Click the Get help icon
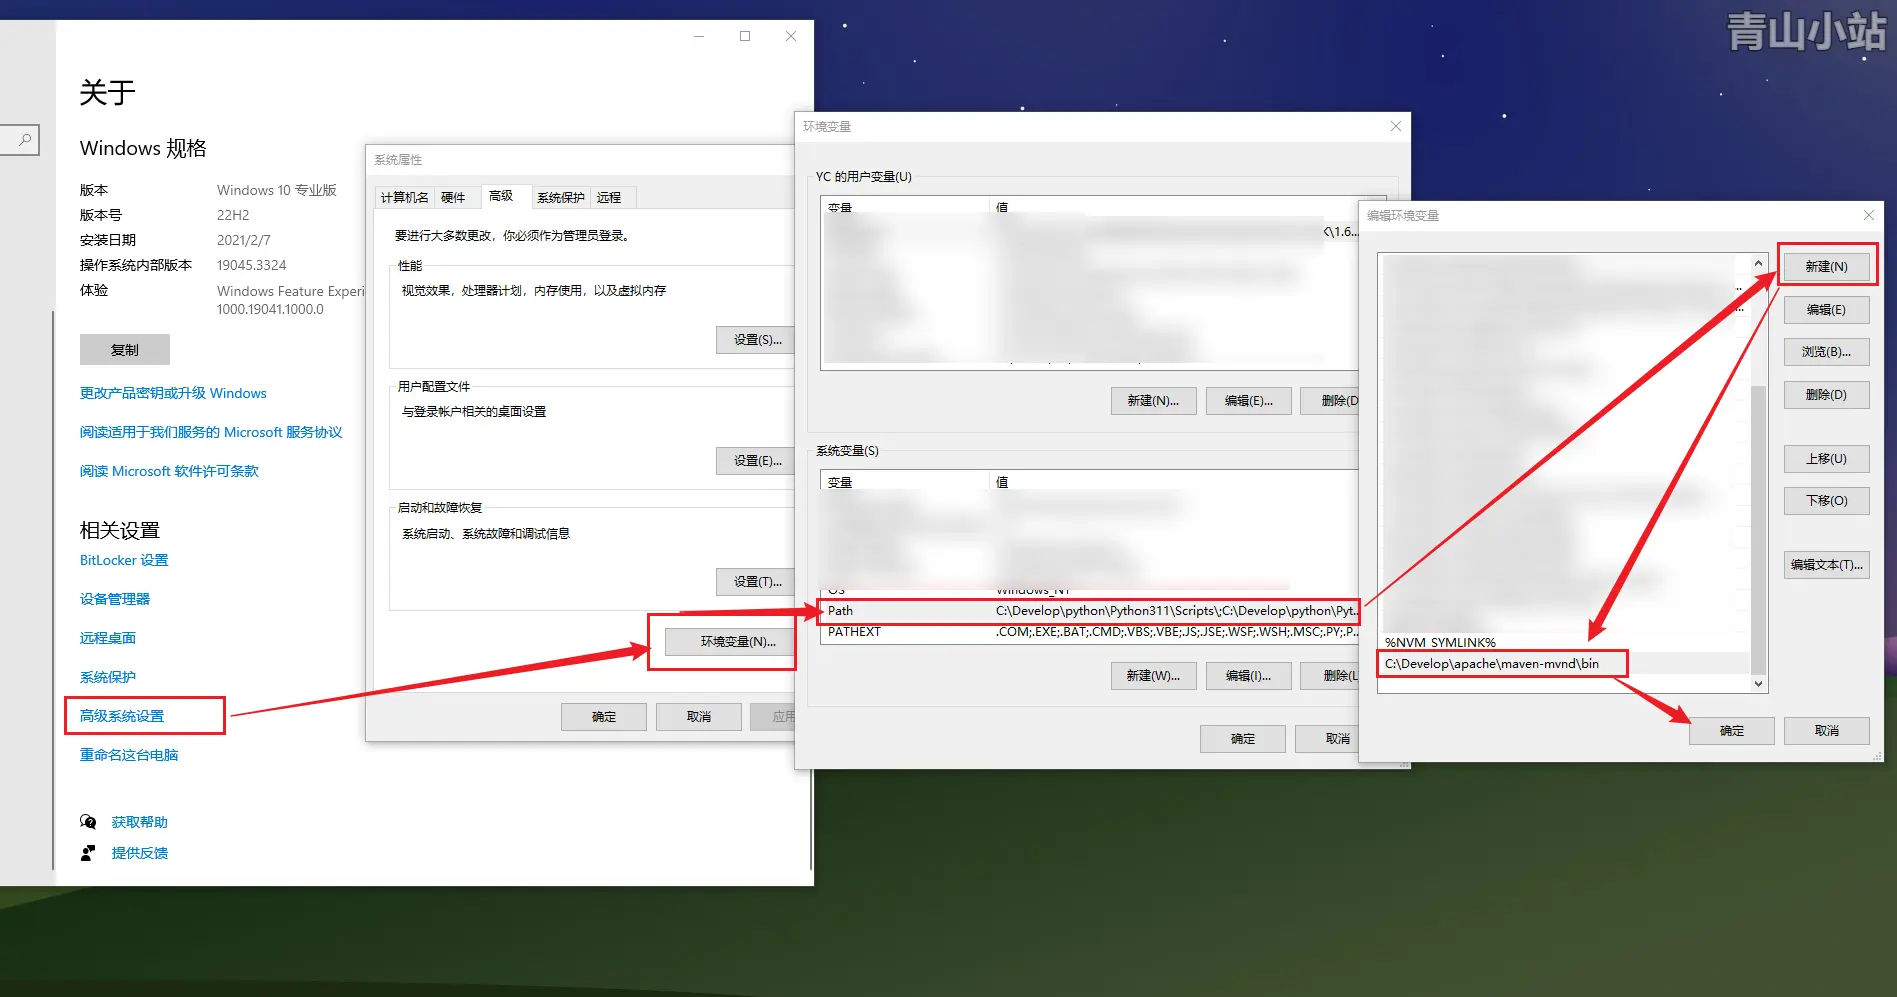 tap(88, 822)
